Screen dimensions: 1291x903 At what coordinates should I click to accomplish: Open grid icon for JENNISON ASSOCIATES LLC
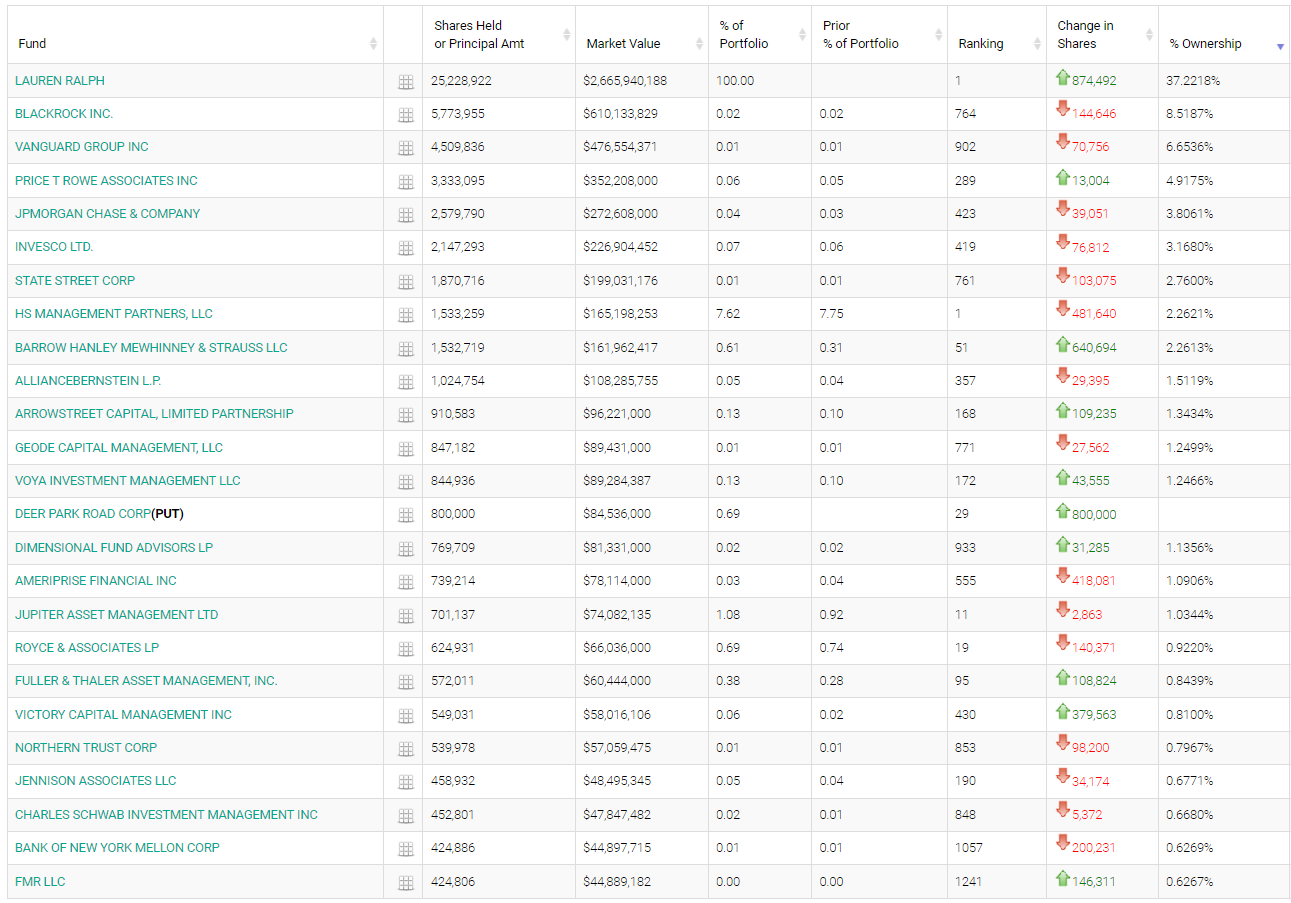click(405, 782)
